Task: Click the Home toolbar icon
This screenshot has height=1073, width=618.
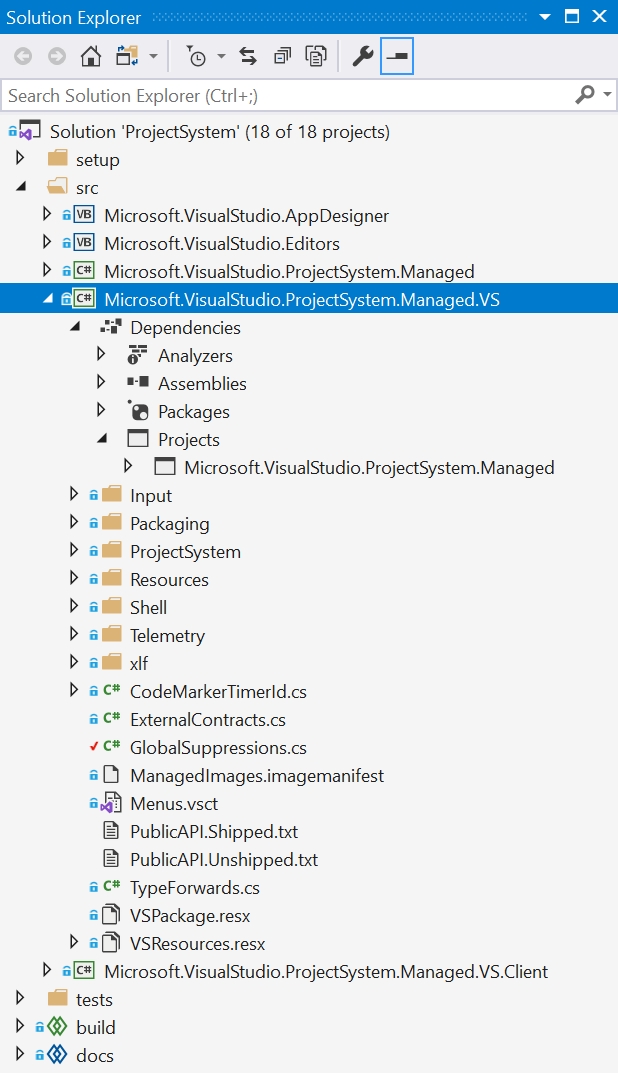Action: point(90,56)
